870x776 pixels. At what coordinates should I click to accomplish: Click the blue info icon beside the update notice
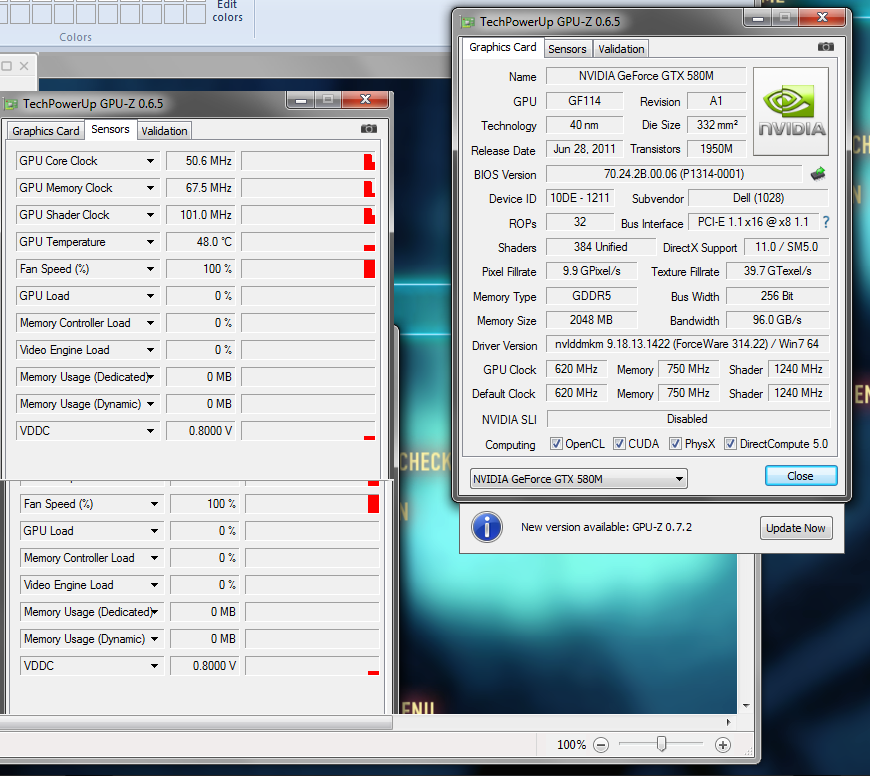coord(487,527)
